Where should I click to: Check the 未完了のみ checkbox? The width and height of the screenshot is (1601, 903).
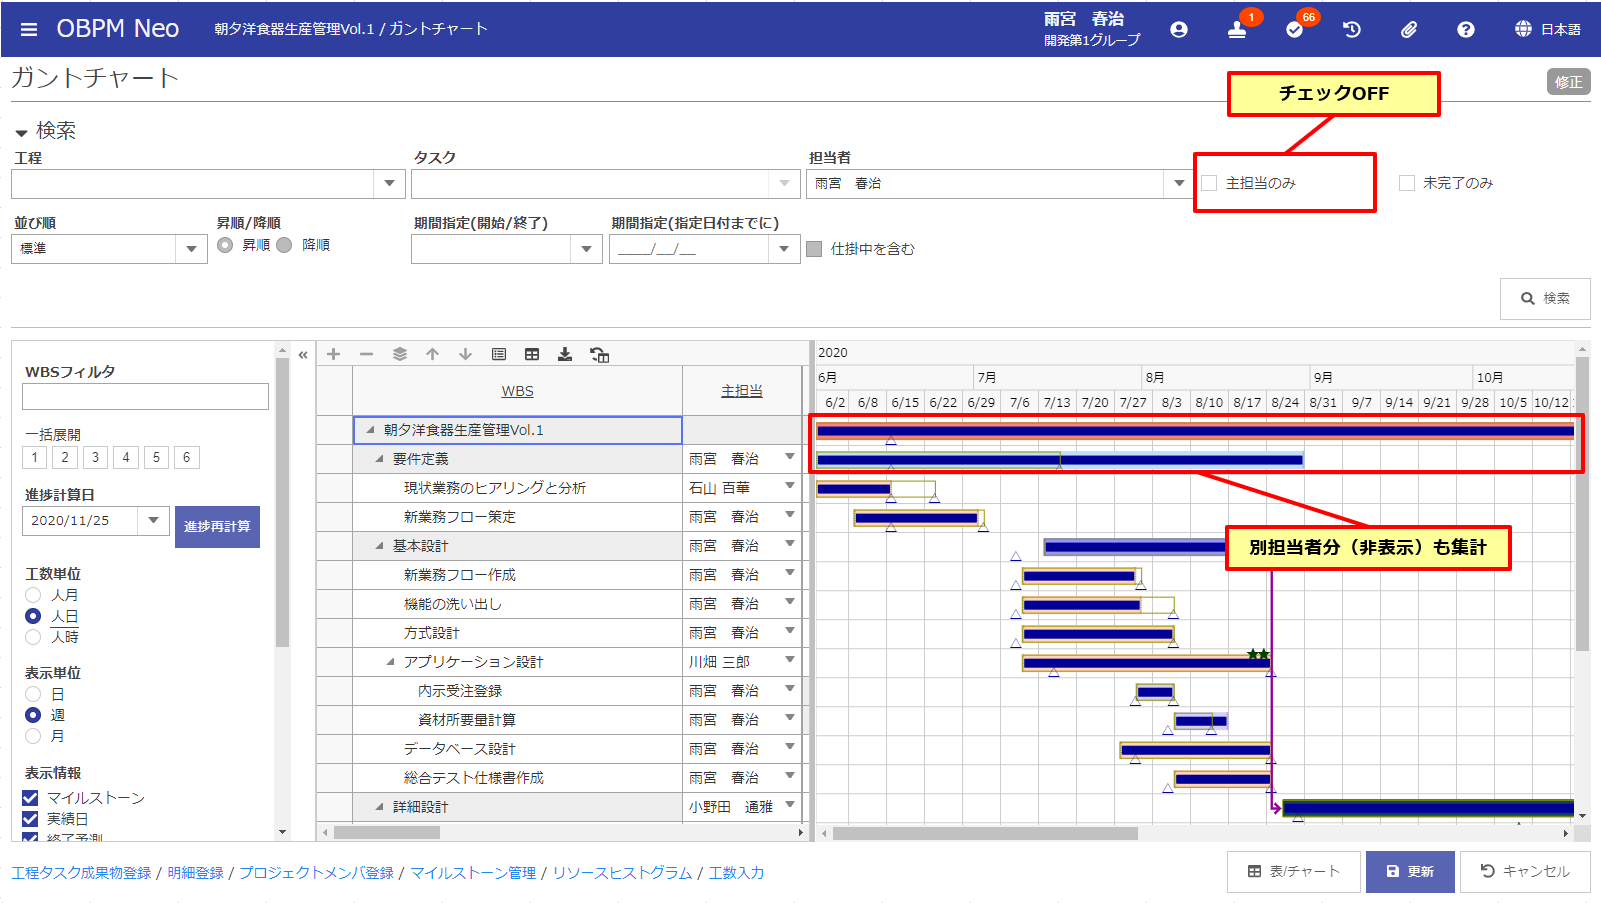pos(1407,183)
